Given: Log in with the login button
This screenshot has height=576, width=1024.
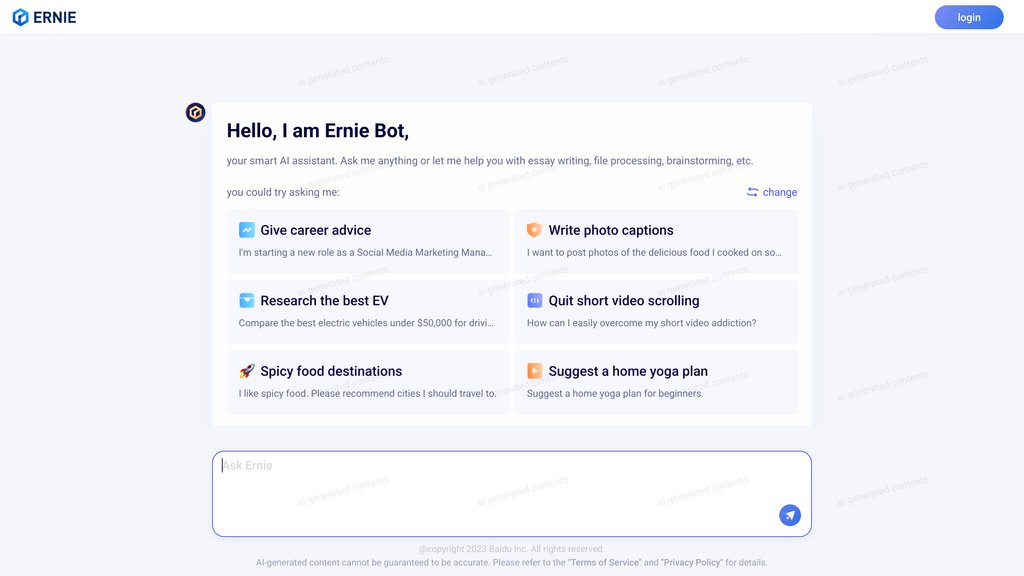Looking at the screenshot, I should (x=968, y=17).
